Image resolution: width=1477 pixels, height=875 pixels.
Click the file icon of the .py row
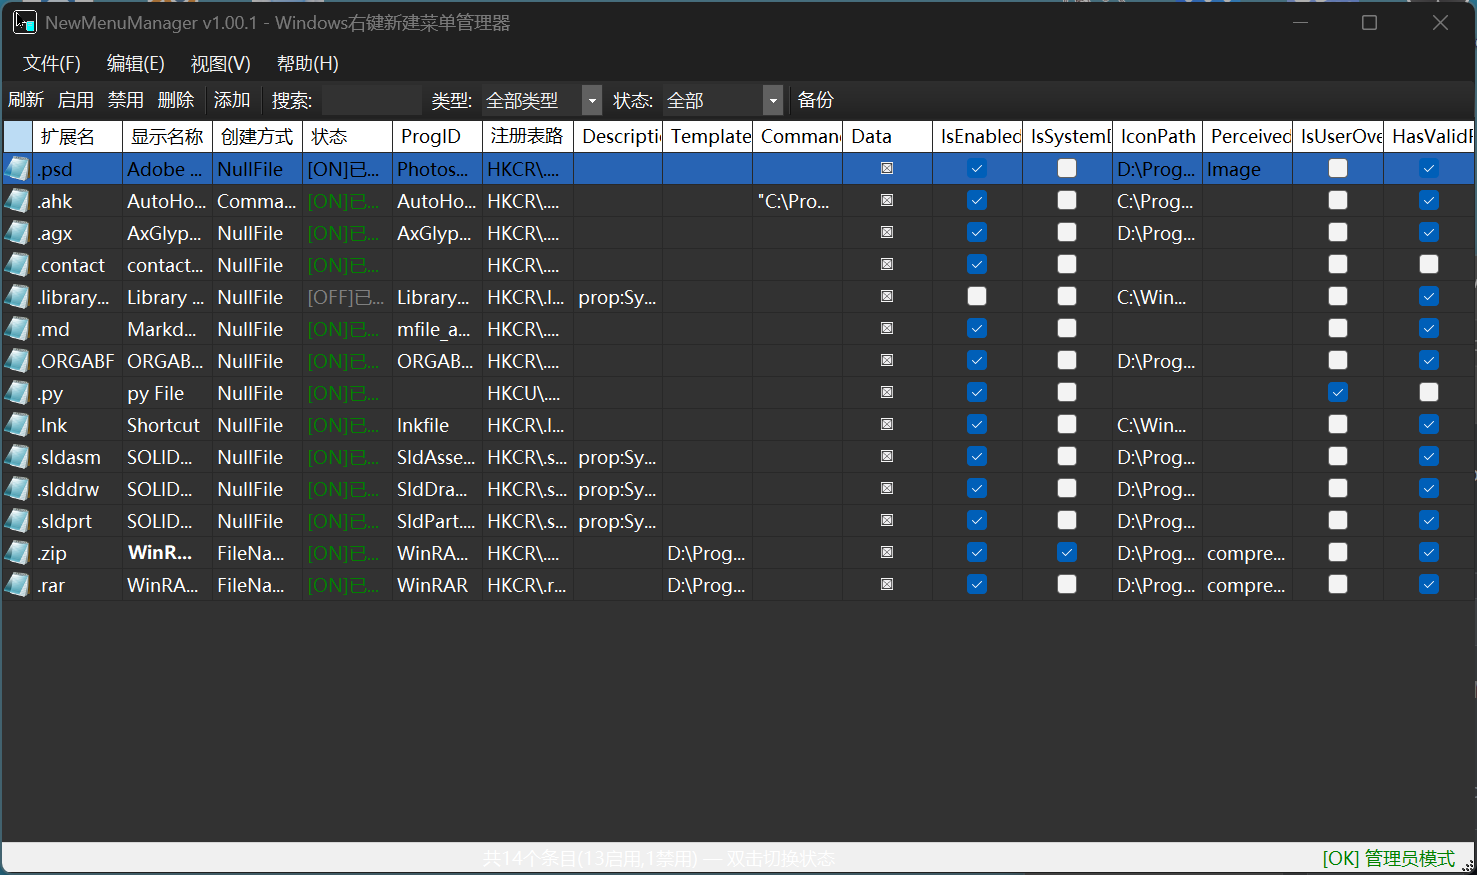(x=17, y=393)
